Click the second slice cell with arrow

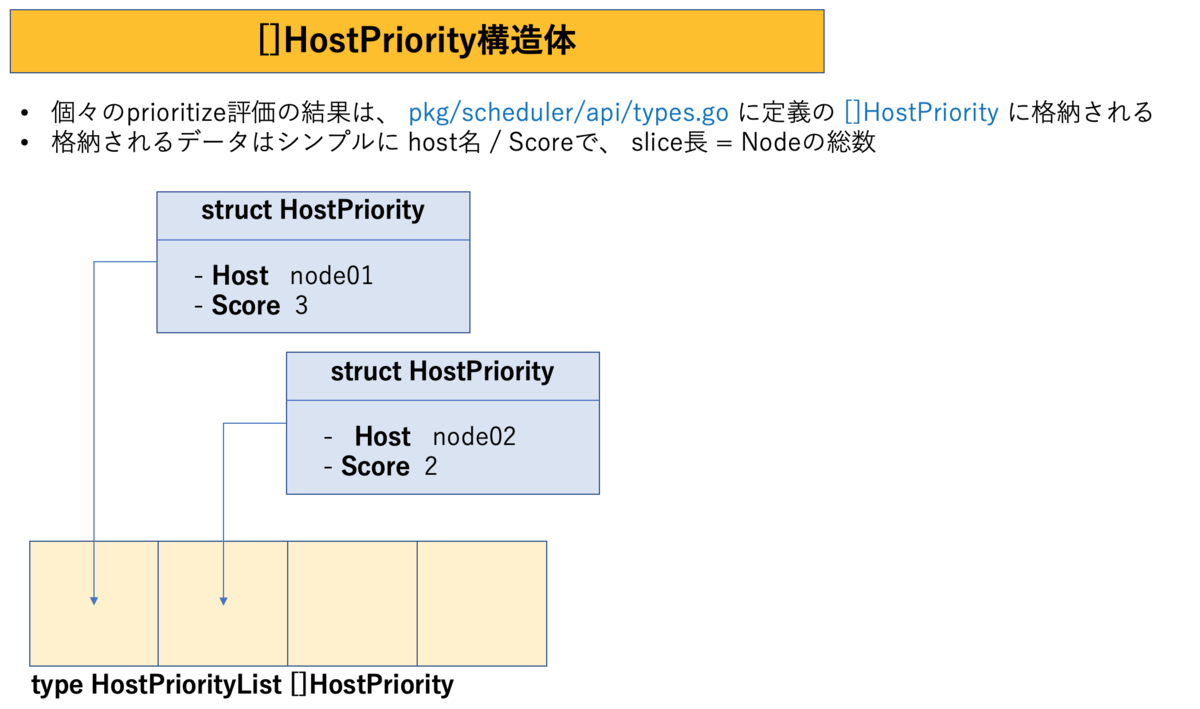point(223,603)
